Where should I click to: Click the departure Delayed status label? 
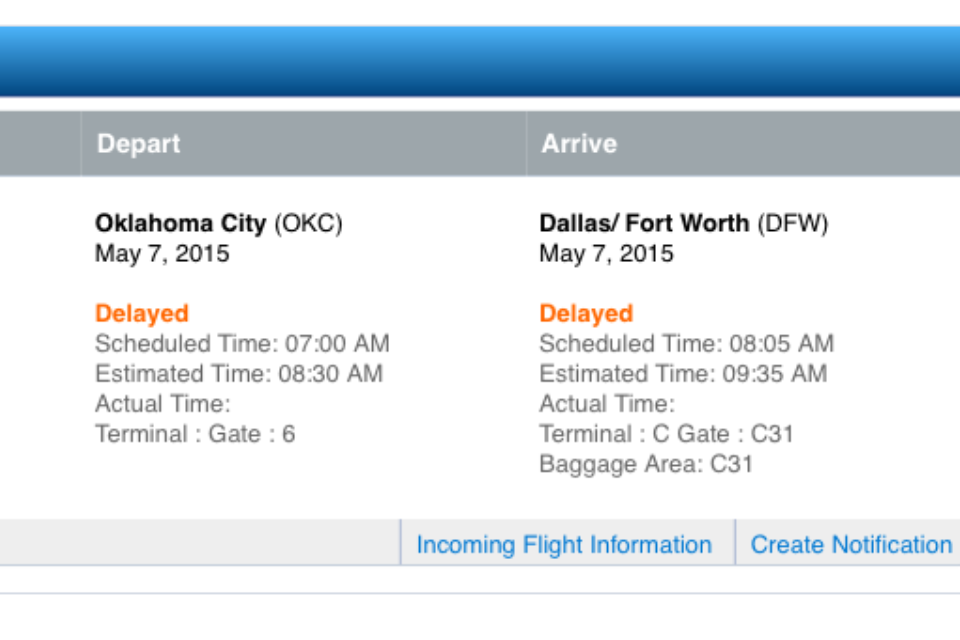tap(142, 313)
